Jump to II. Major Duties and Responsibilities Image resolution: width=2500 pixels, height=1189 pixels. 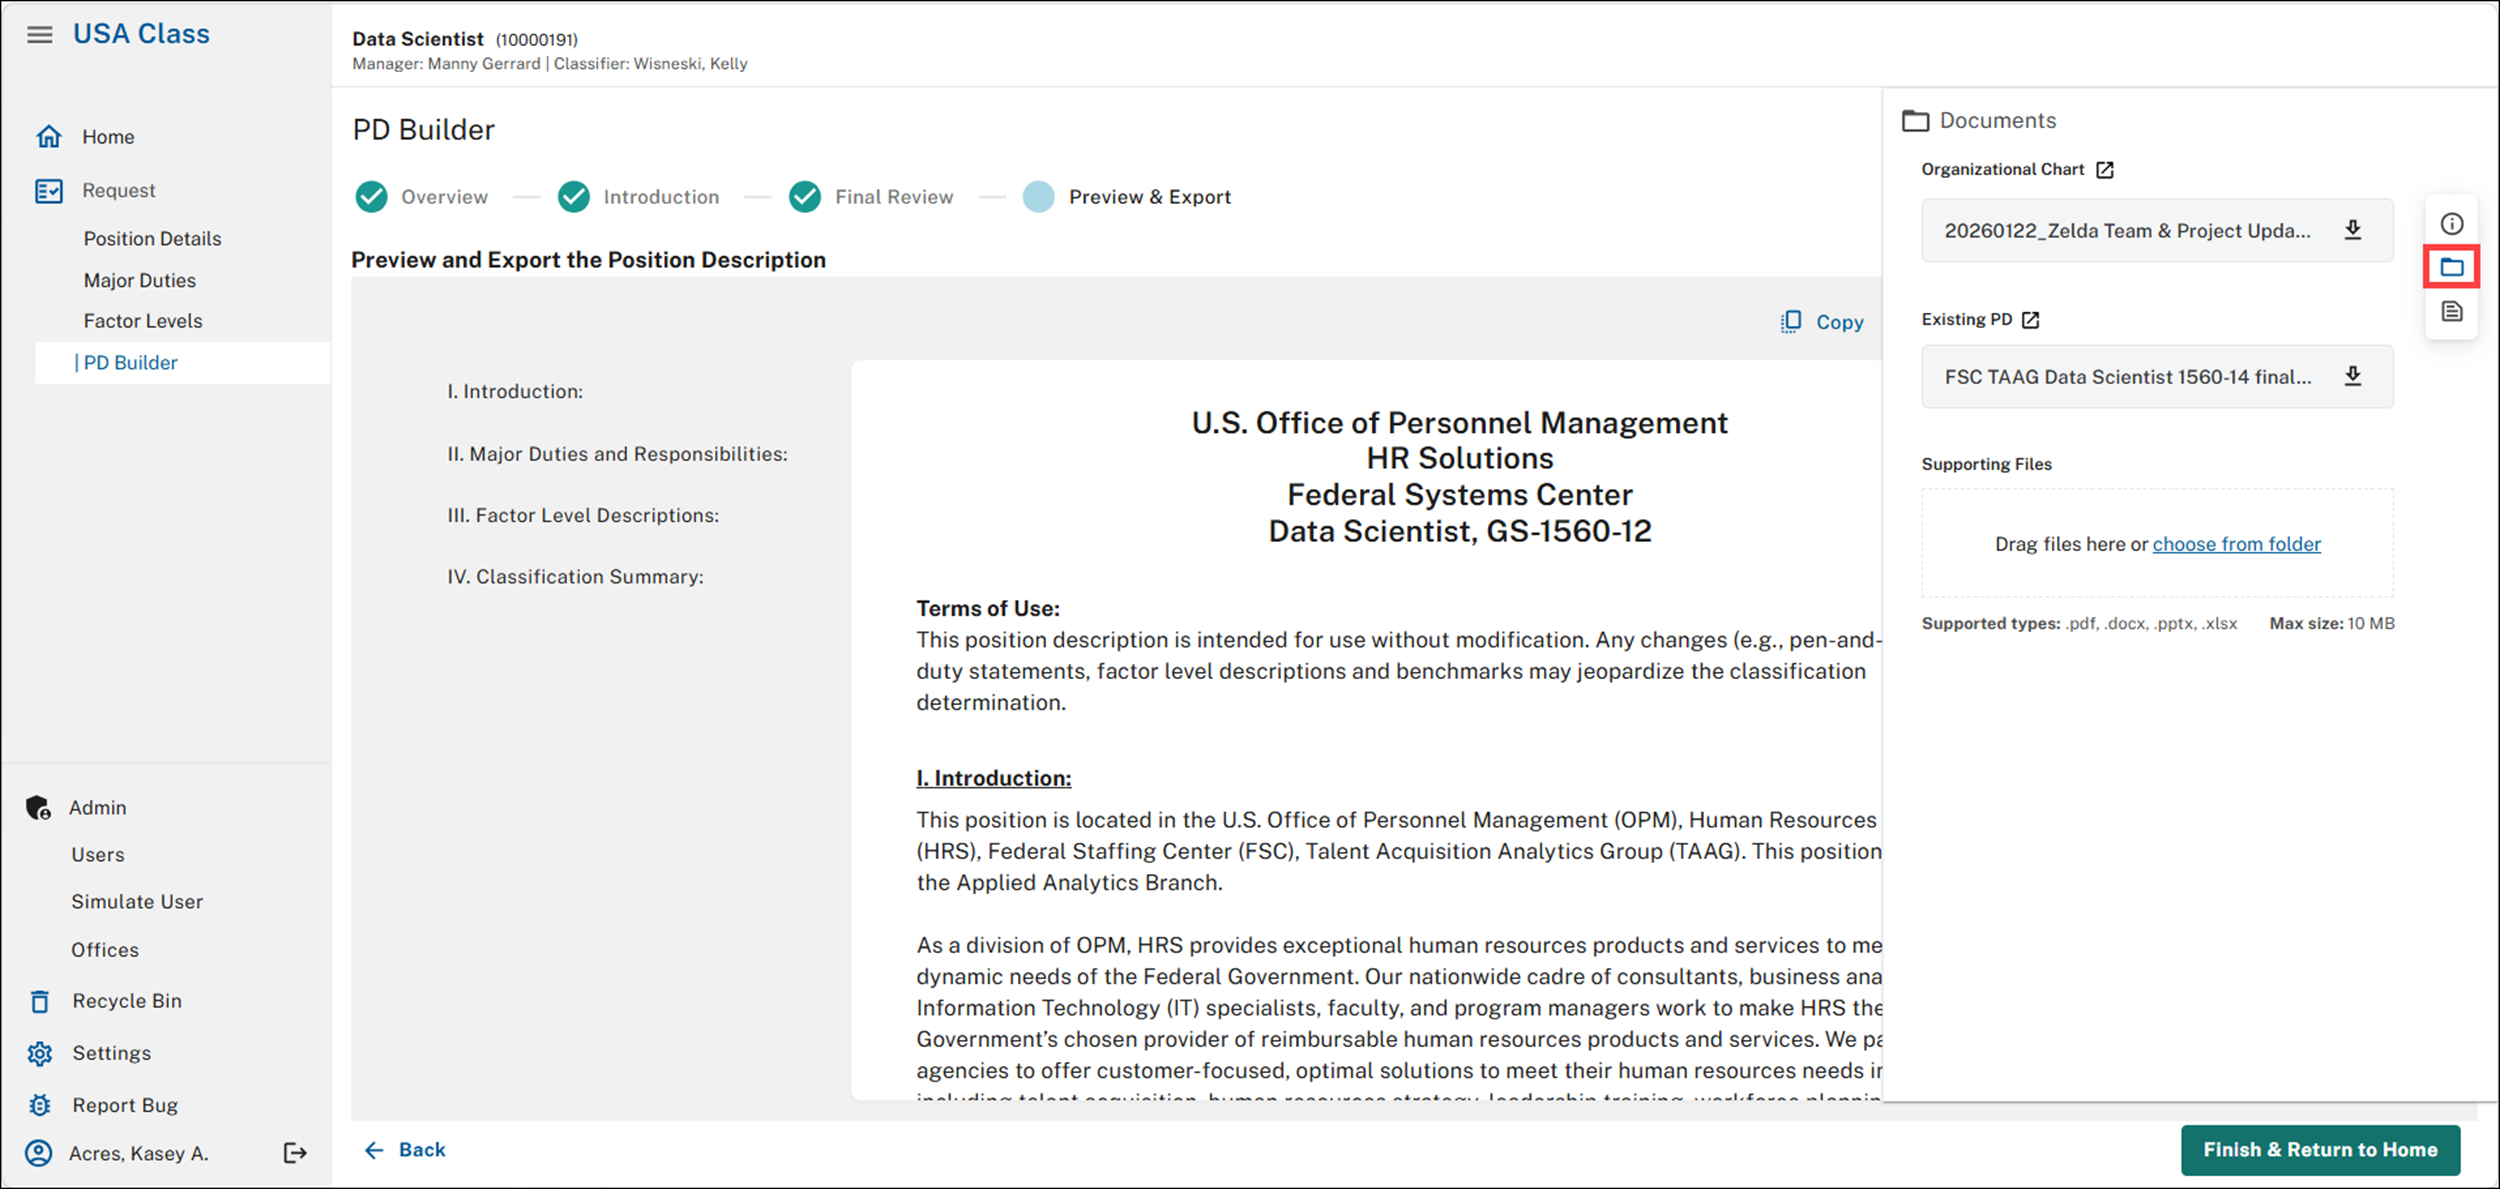point(617,454)
